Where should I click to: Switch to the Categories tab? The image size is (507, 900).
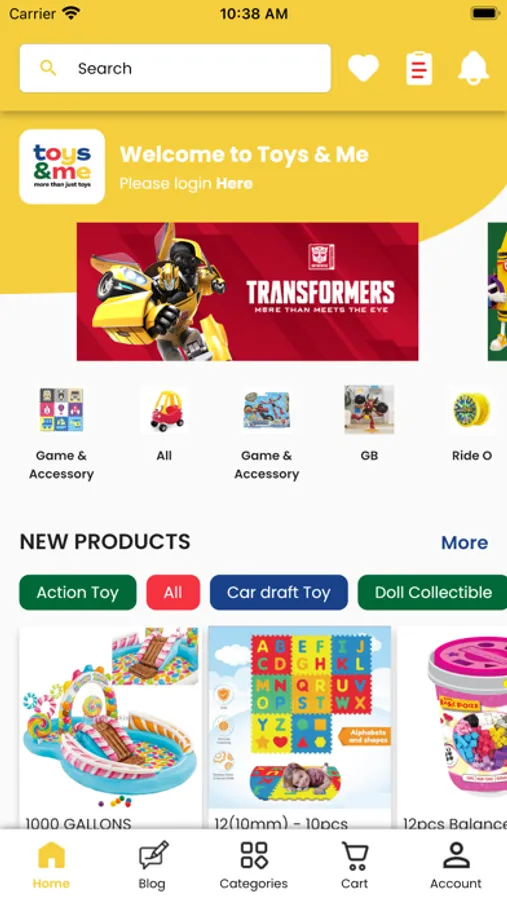(x=254, y=866)
